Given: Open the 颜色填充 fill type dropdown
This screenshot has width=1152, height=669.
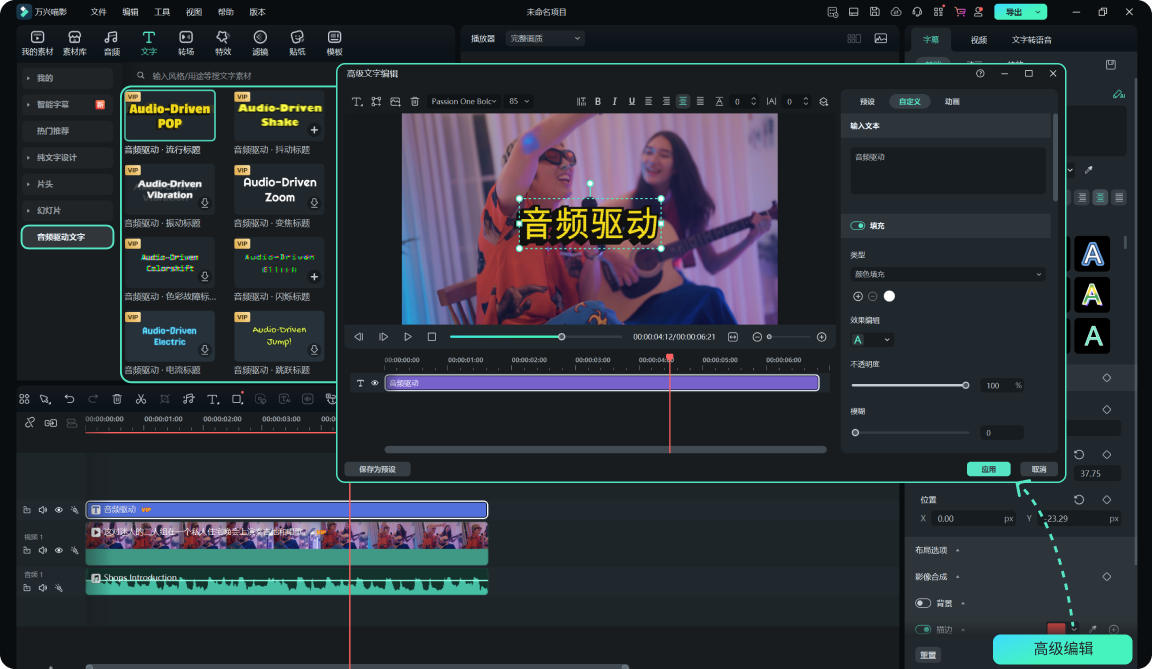Looking at the screenshot, I should click(x=947, y=274).
